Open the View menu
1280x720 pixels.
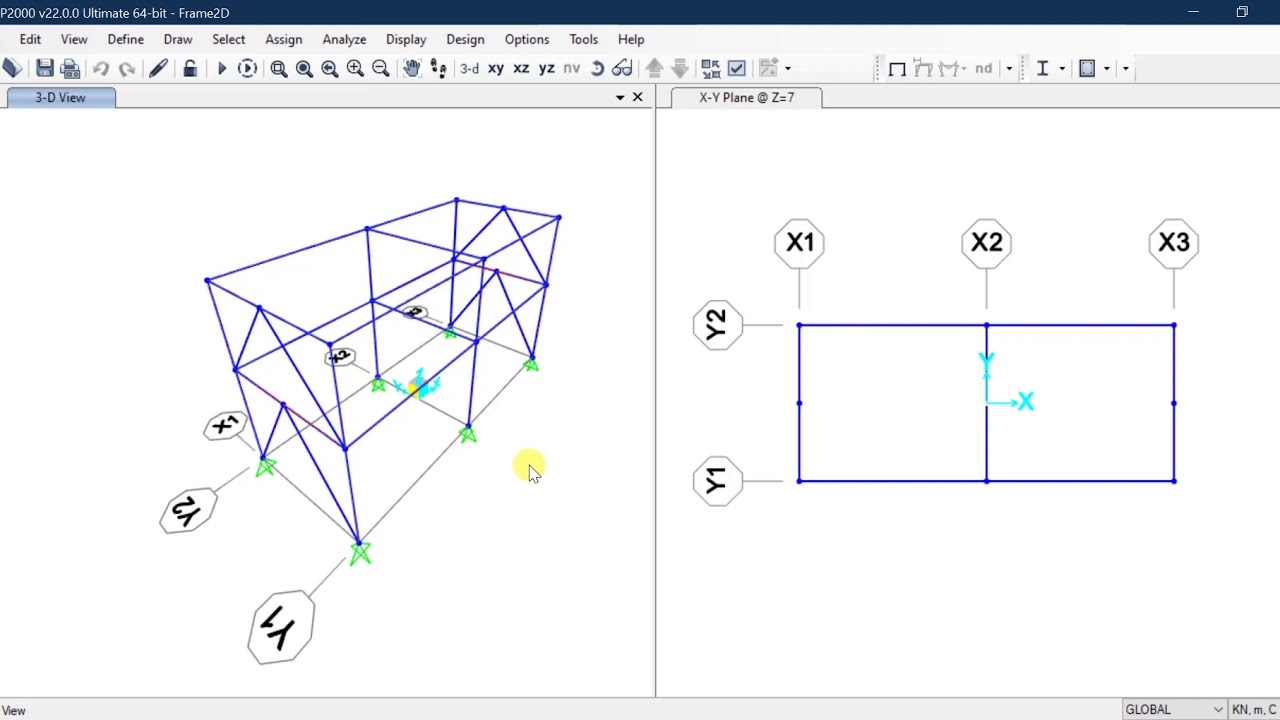tap(74, 39)
